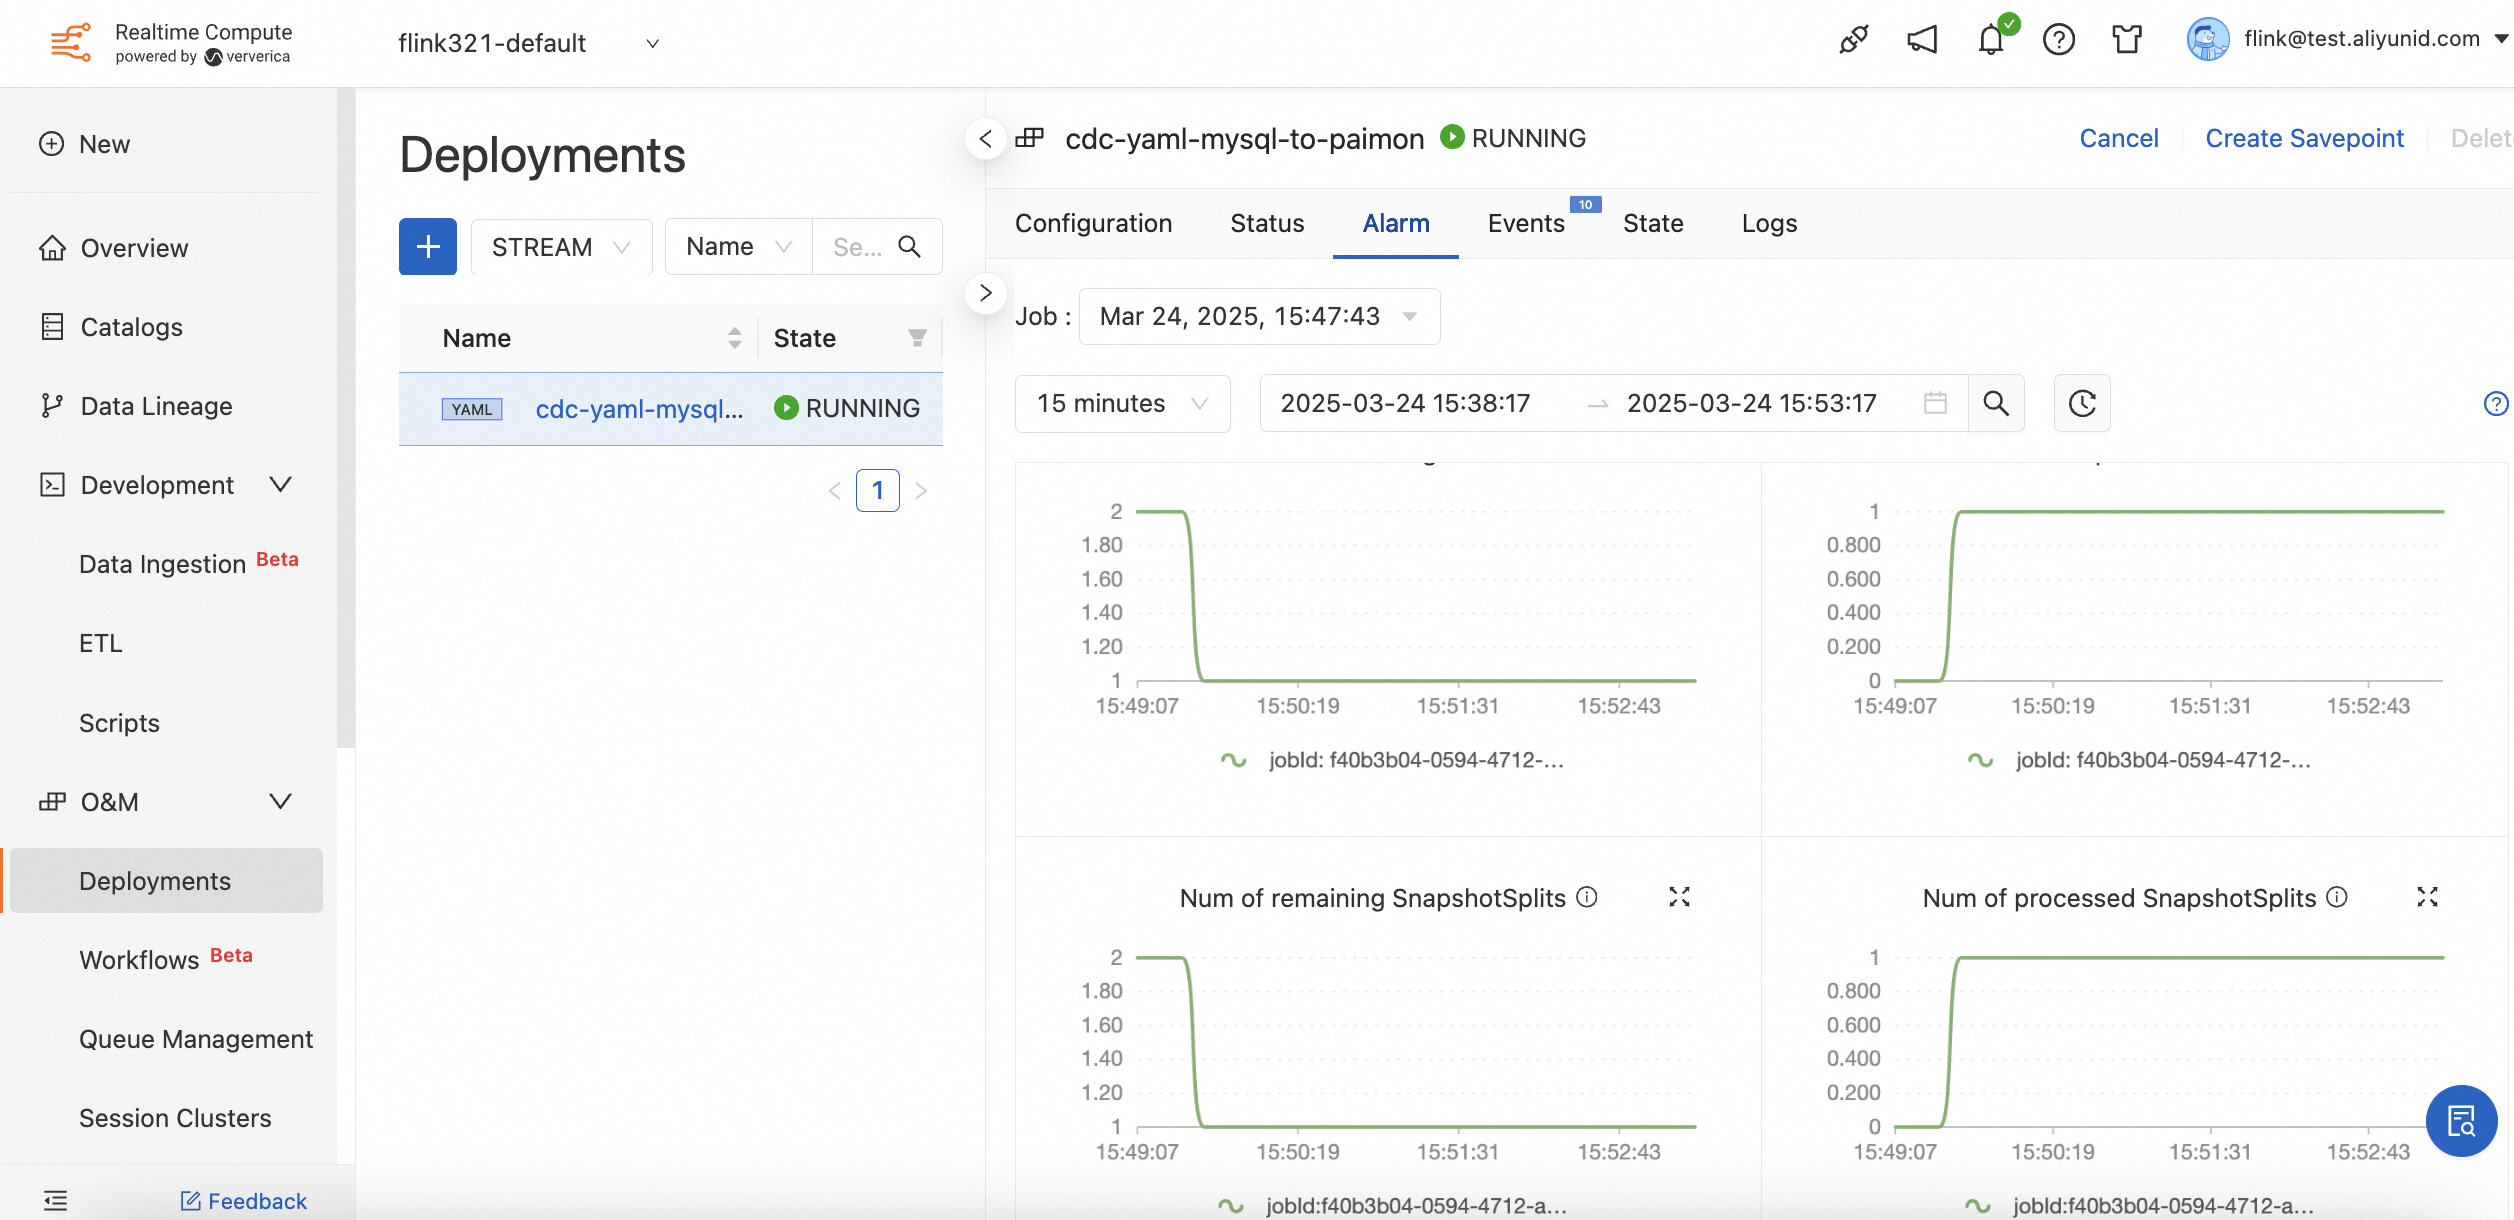The image size is (2514, 1220).
Task: Click the Create Savepoint link
Action: pyautogui.click(x=2304, y=138)
